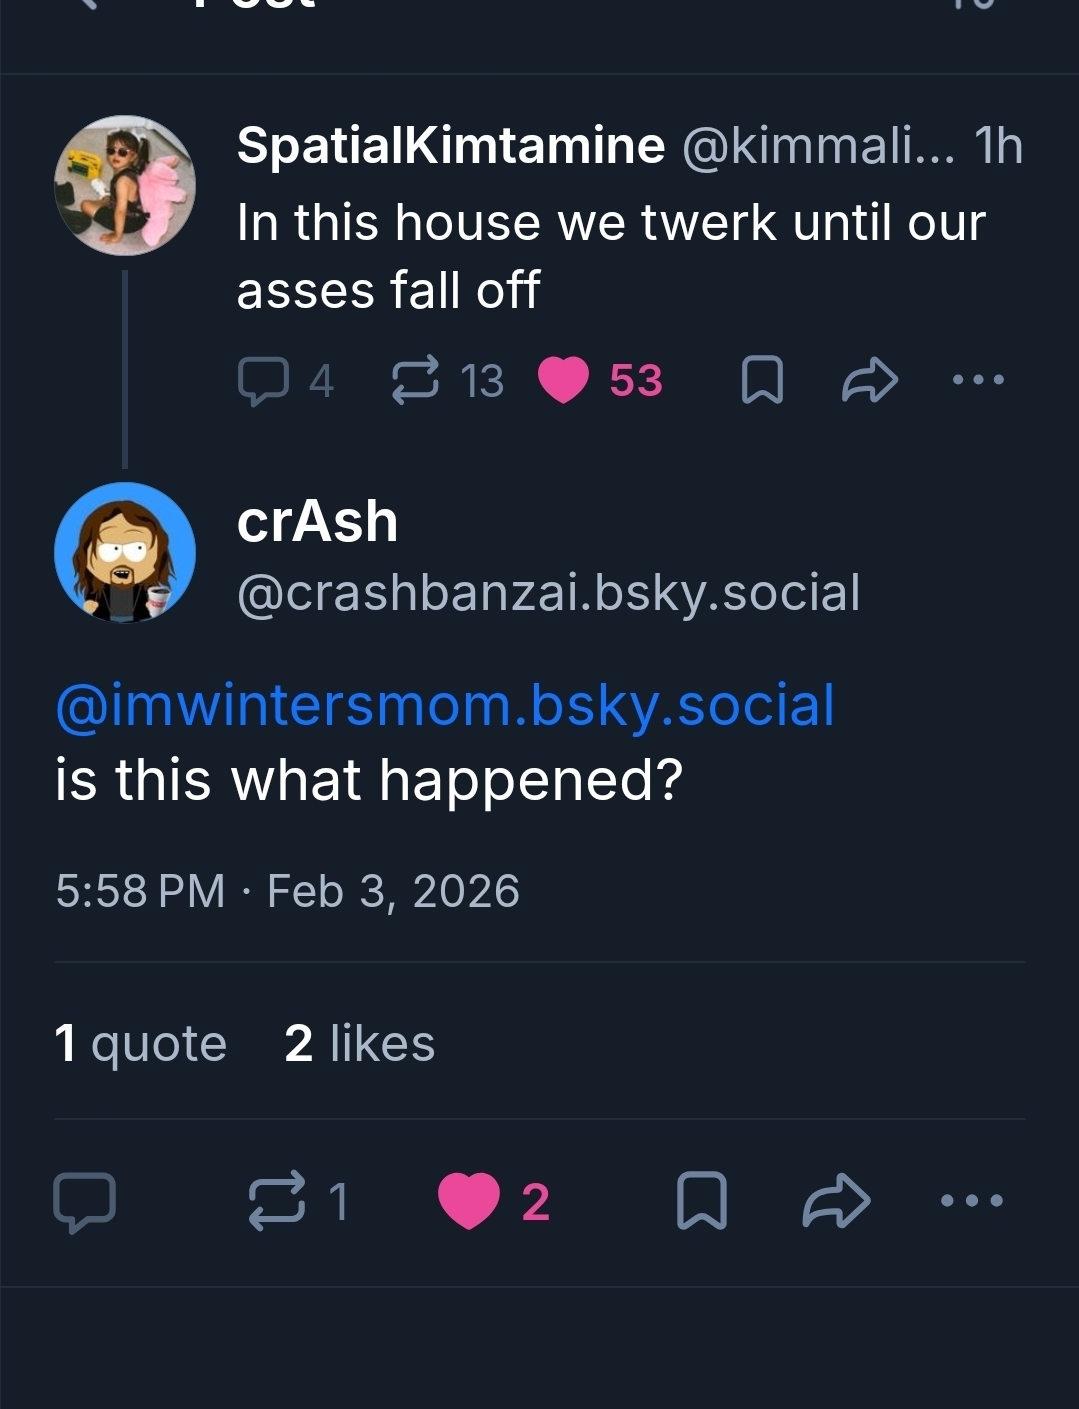Open crAsh's avatar profile

coord(125,553)
